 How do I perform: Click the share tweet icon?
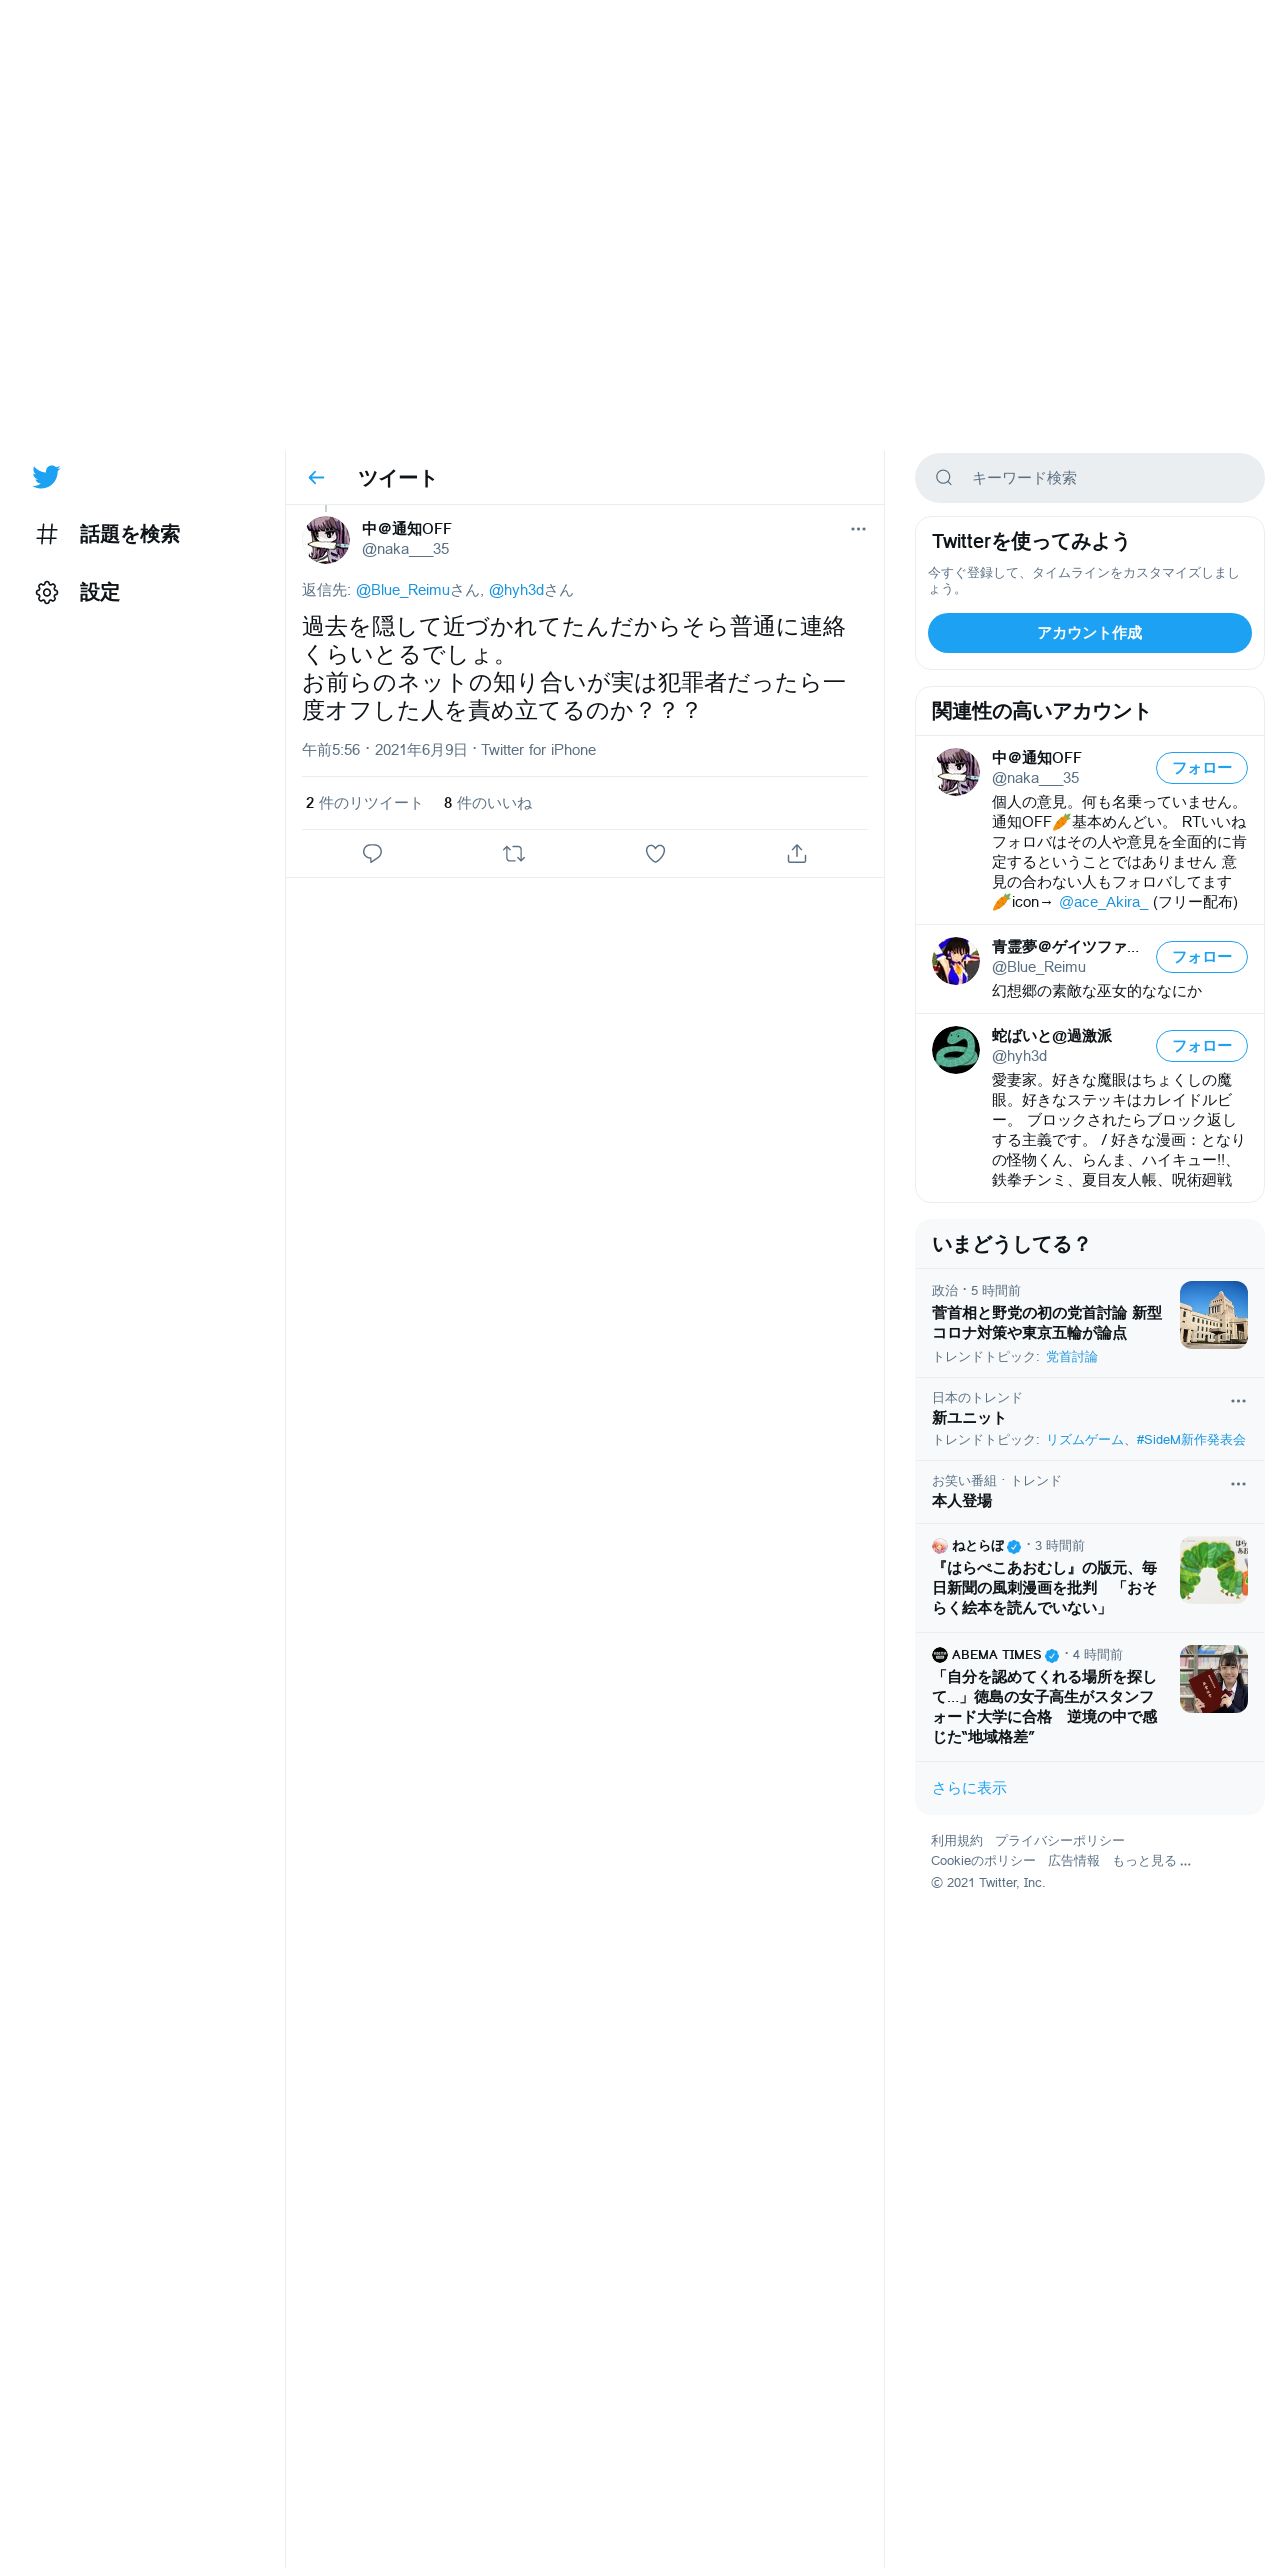797,853
